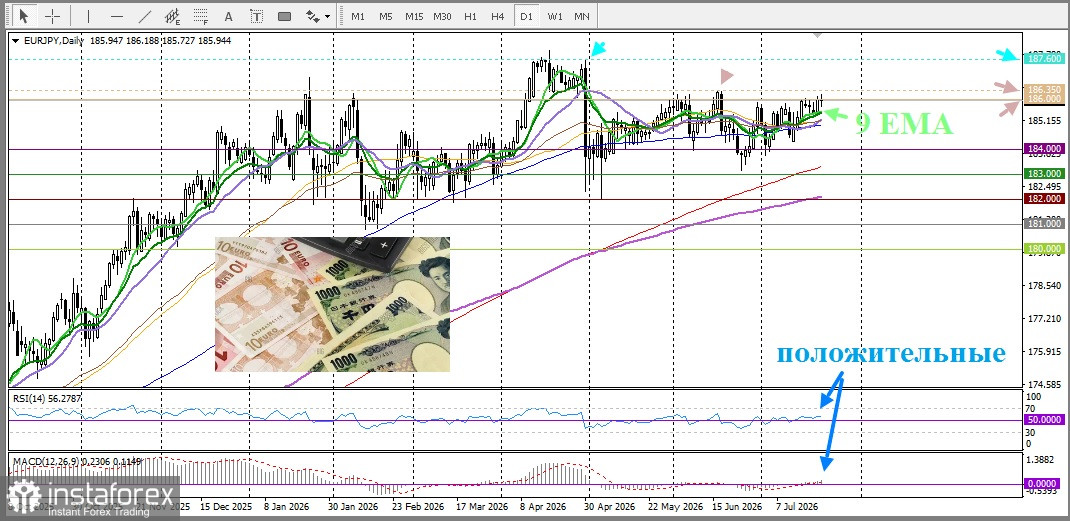Viewport: 1070px width, 521px height.
Task: Click the EURJPY,Daily symbol label
Action: click(54, 41)
